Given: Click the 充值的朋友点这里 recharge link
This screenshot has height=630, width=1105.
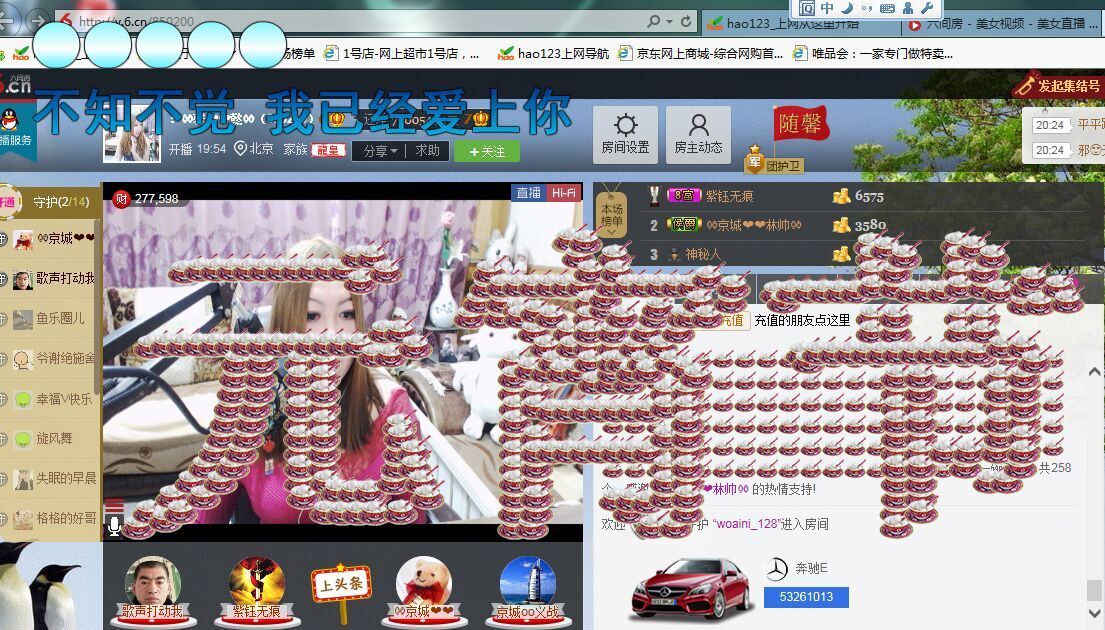Looking at the screenshot, I should [x=803, y=320].
